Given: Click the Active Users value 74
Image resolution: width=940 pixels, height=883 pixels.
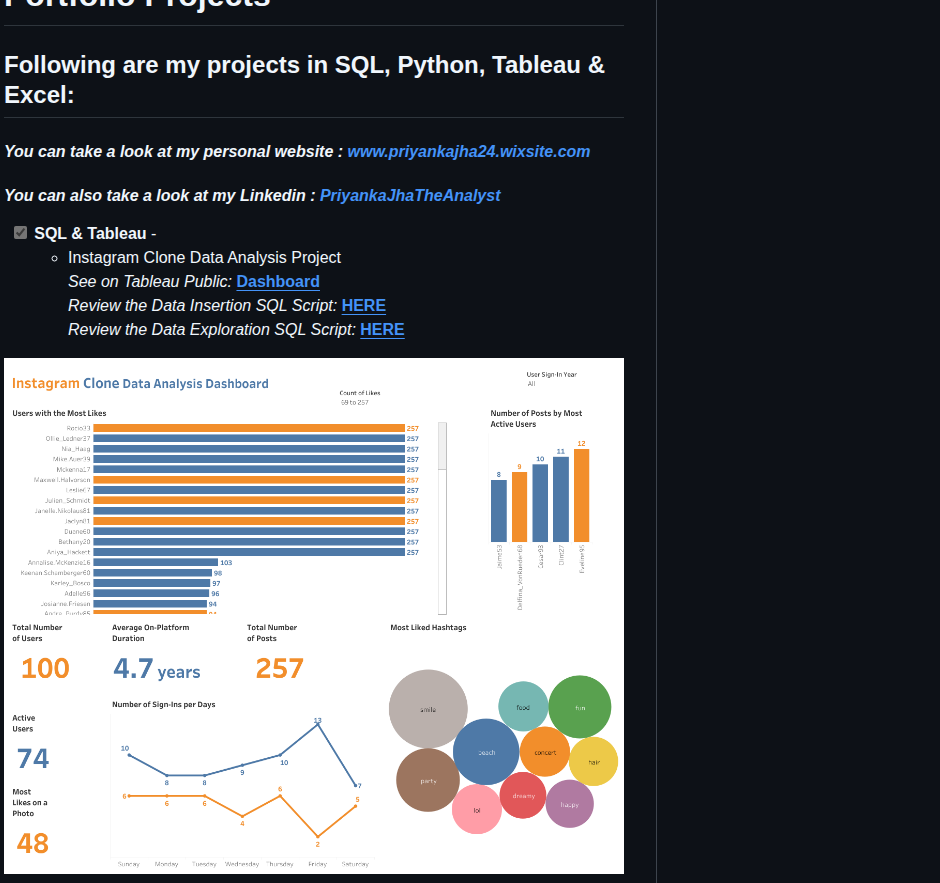Looking at the screenshot, I should [x=33, y=758].
